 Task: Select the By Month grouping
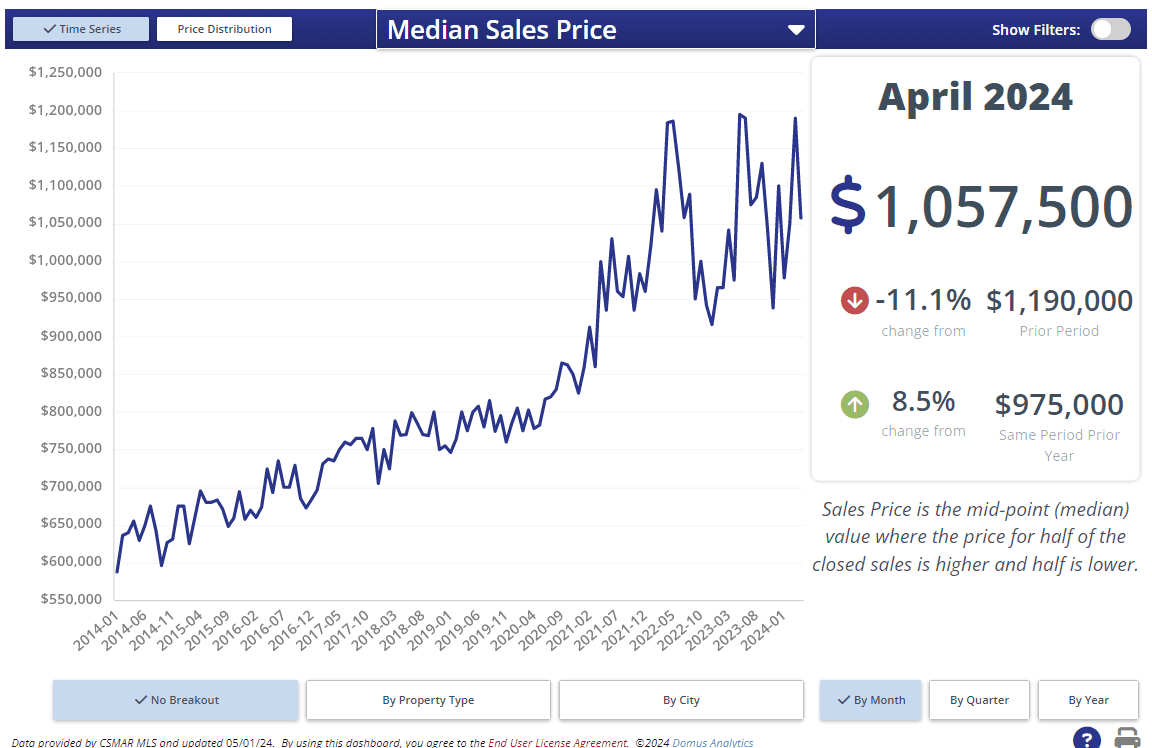point(870,700)
